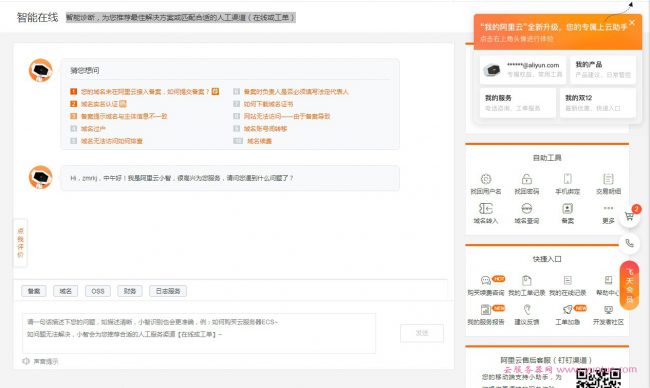Screen dimensions: 650x388
Task: Open the 我的双12 card
Action: coord(597,102)
